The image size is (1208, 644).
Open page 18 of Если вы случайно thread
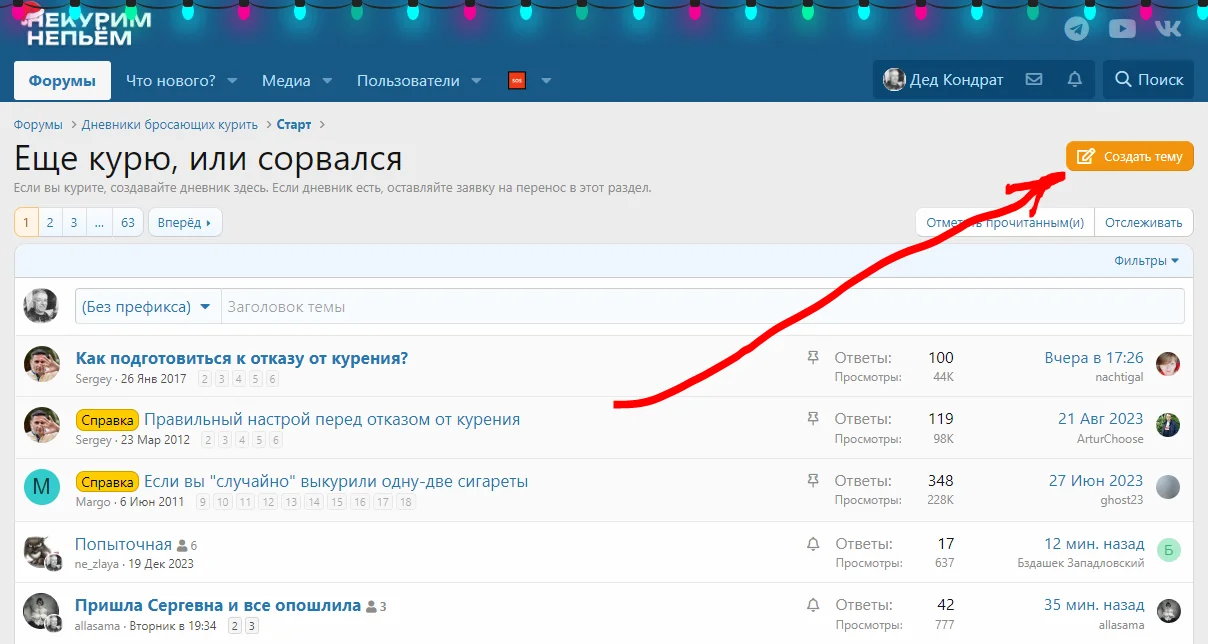406,502
